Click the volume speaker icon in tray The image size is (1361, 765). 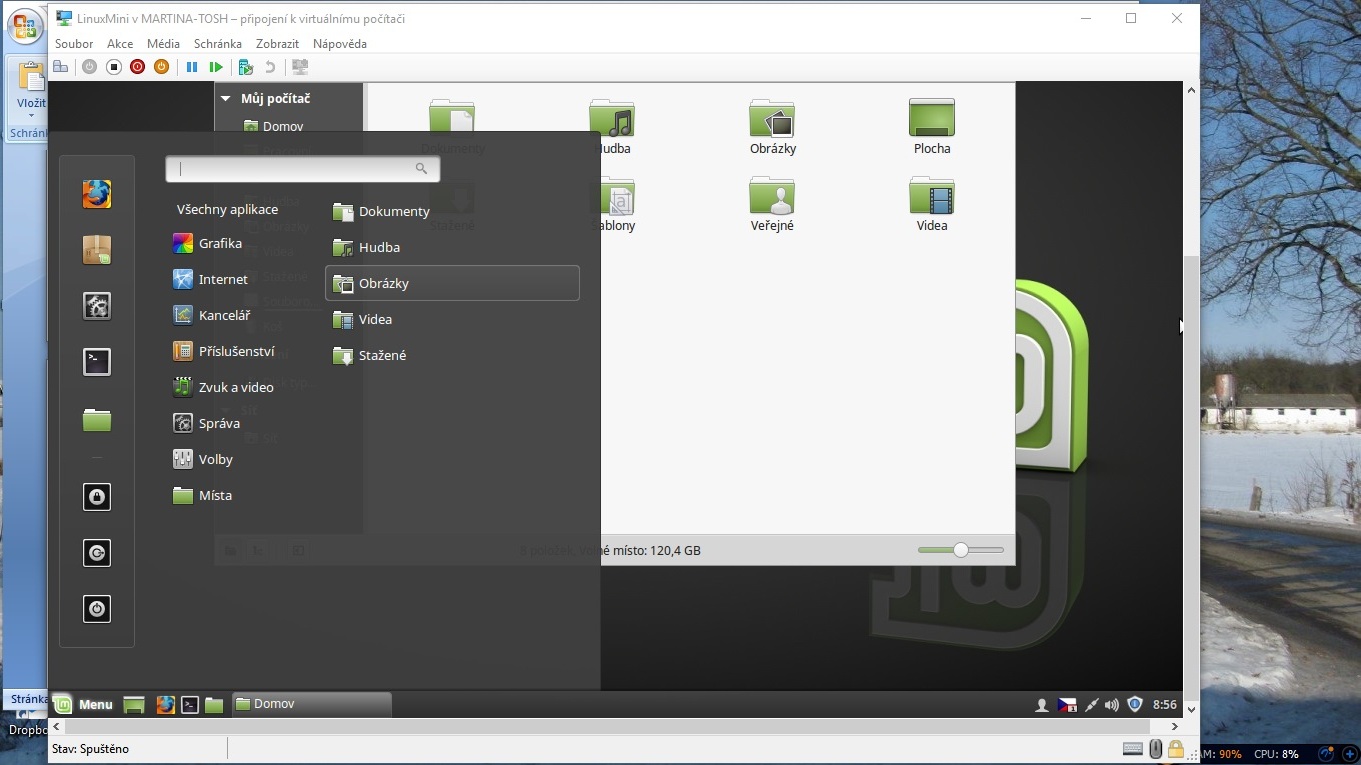pos(1112,705)
